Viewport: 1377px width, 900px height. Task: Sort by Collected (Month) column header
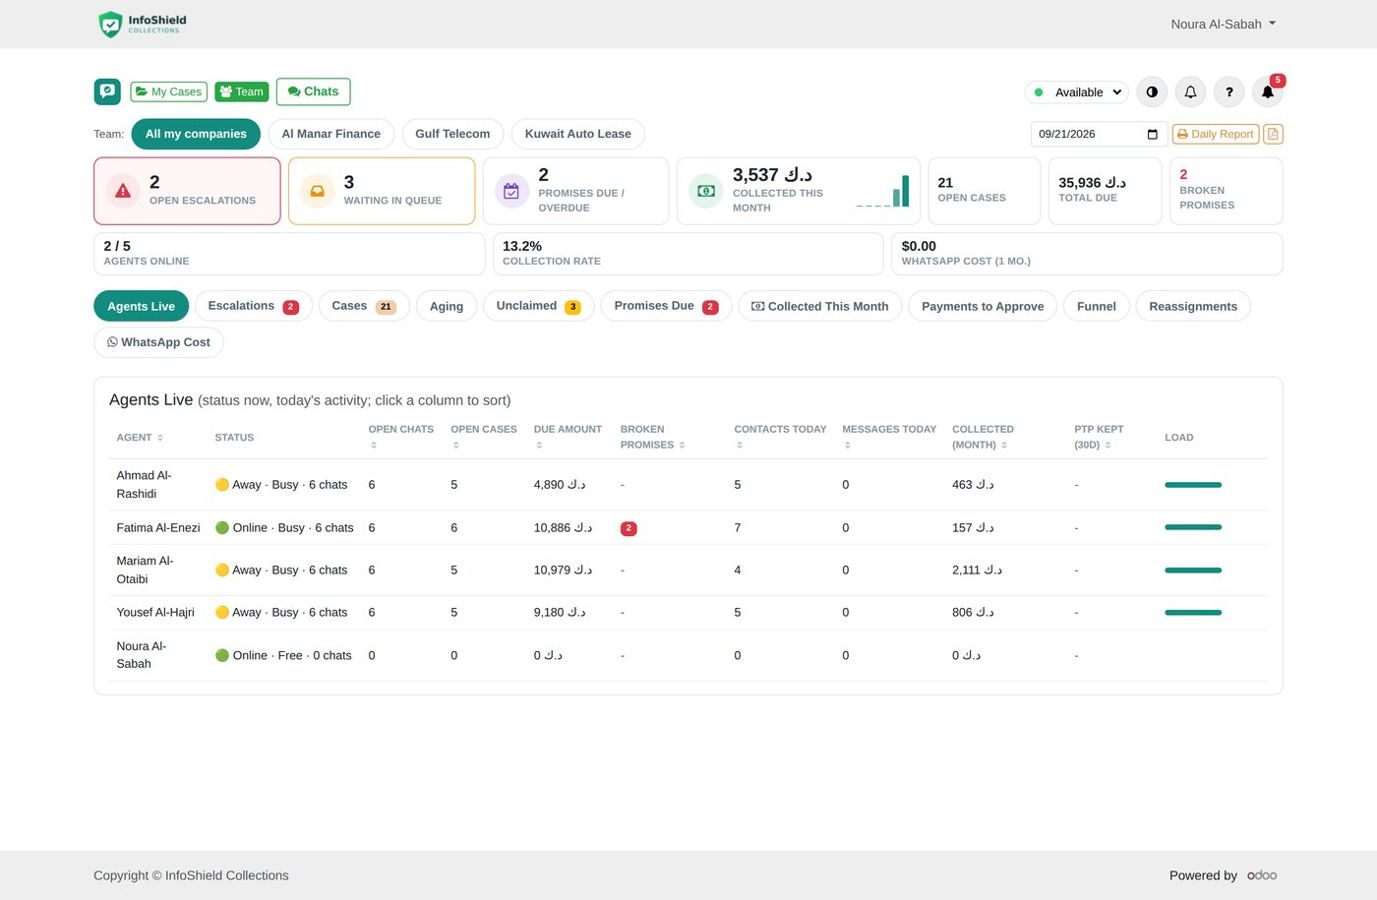983,437
